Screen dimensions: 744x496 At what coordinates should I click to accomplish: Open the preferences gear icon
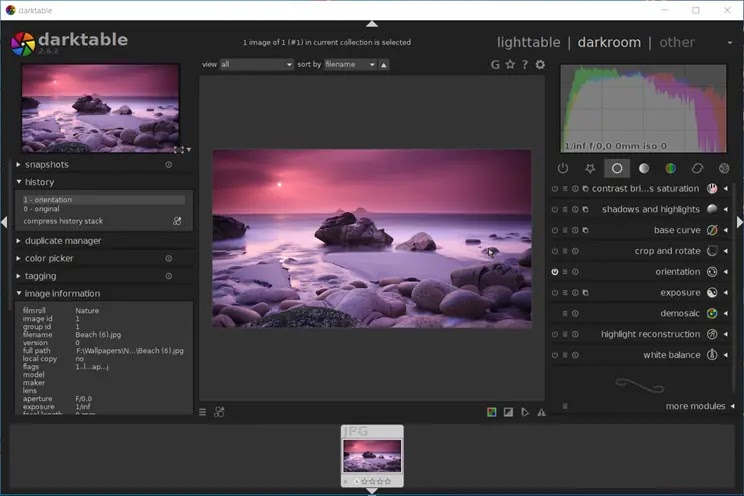tap(540, 64)
